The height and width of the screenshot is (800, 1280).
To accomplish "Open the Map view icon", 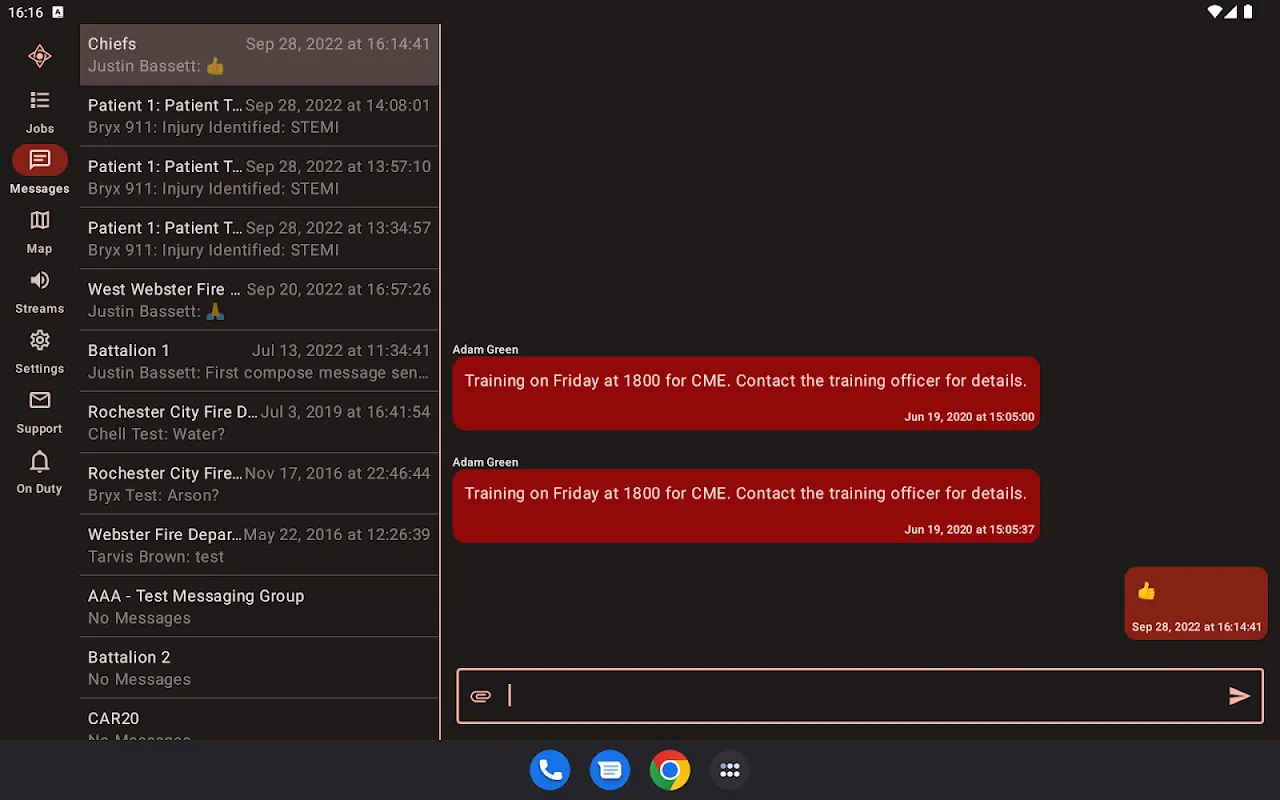I will pos(40,220).
